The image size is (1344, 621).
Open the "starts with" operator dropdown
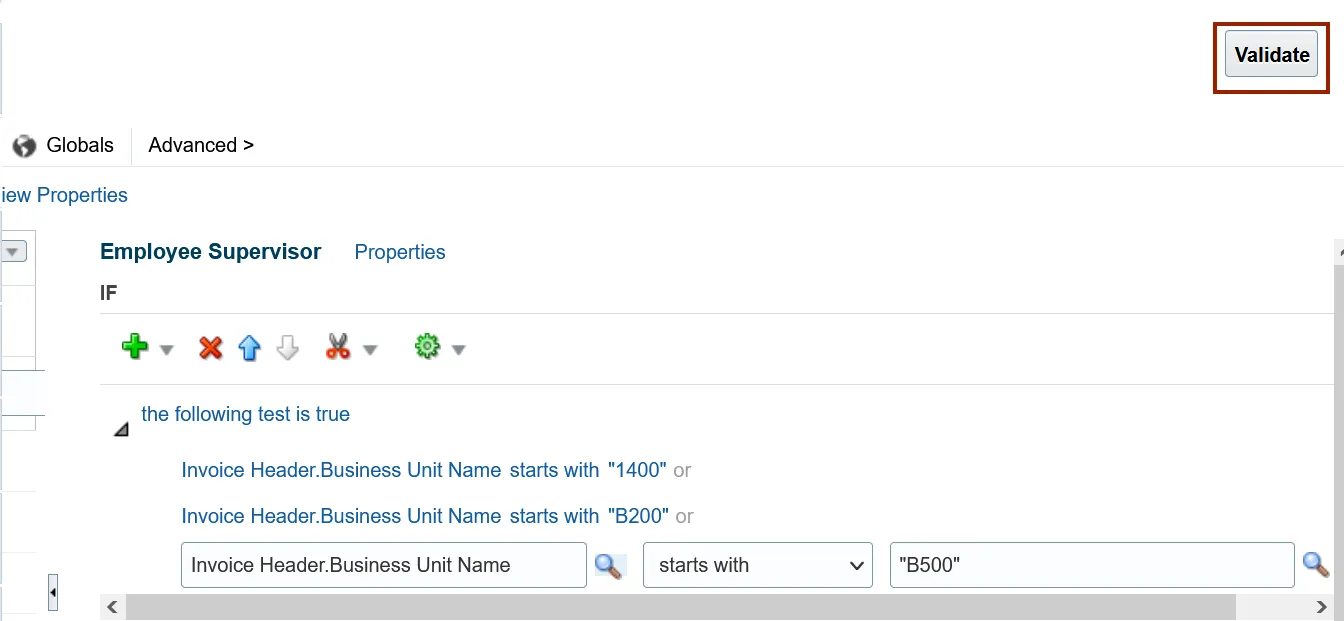tap(757, 566)
